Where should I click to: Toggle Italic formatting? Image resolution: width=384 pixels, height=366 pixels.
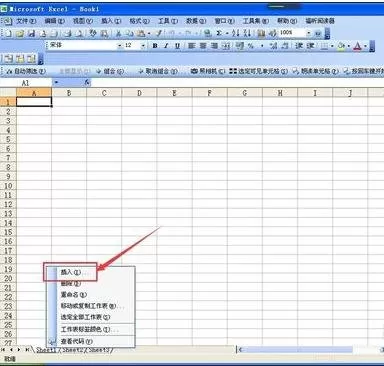tap(166, 46)
